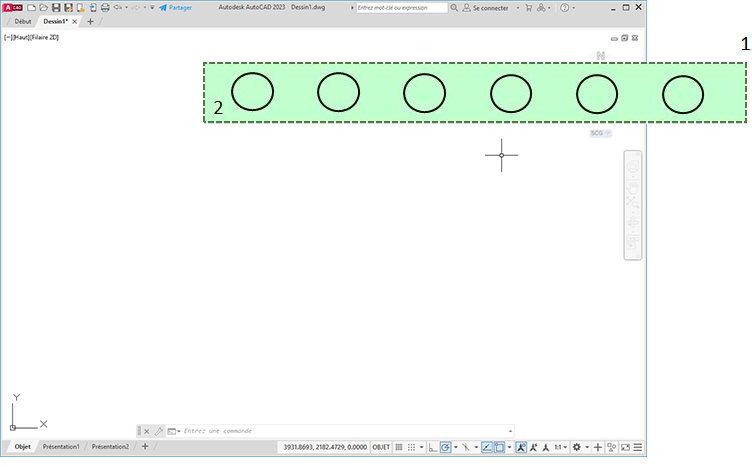Click the search keyword input field
This screenshot has height=467, width=752.
point(401,8)
